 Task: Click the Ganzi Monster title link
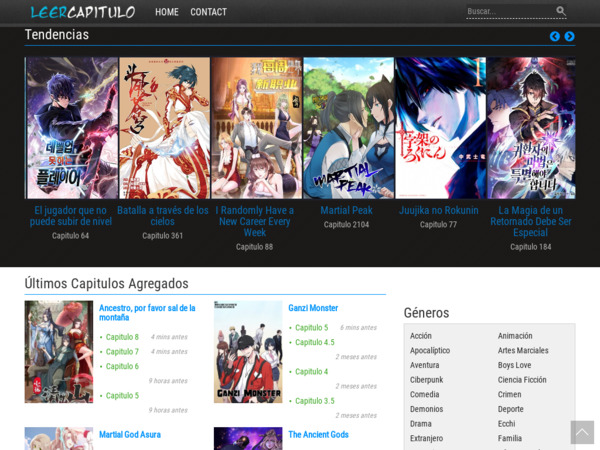tap(313, 308)
